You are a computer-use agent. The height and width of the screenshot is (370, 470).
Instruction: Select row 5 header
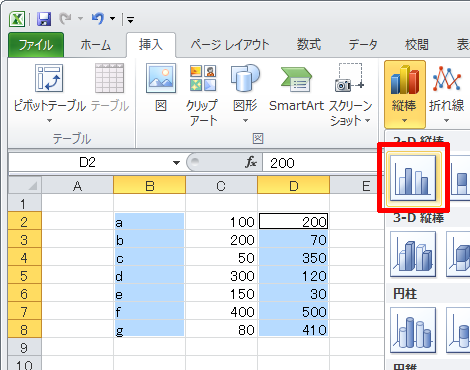click(x=25, y=275)
